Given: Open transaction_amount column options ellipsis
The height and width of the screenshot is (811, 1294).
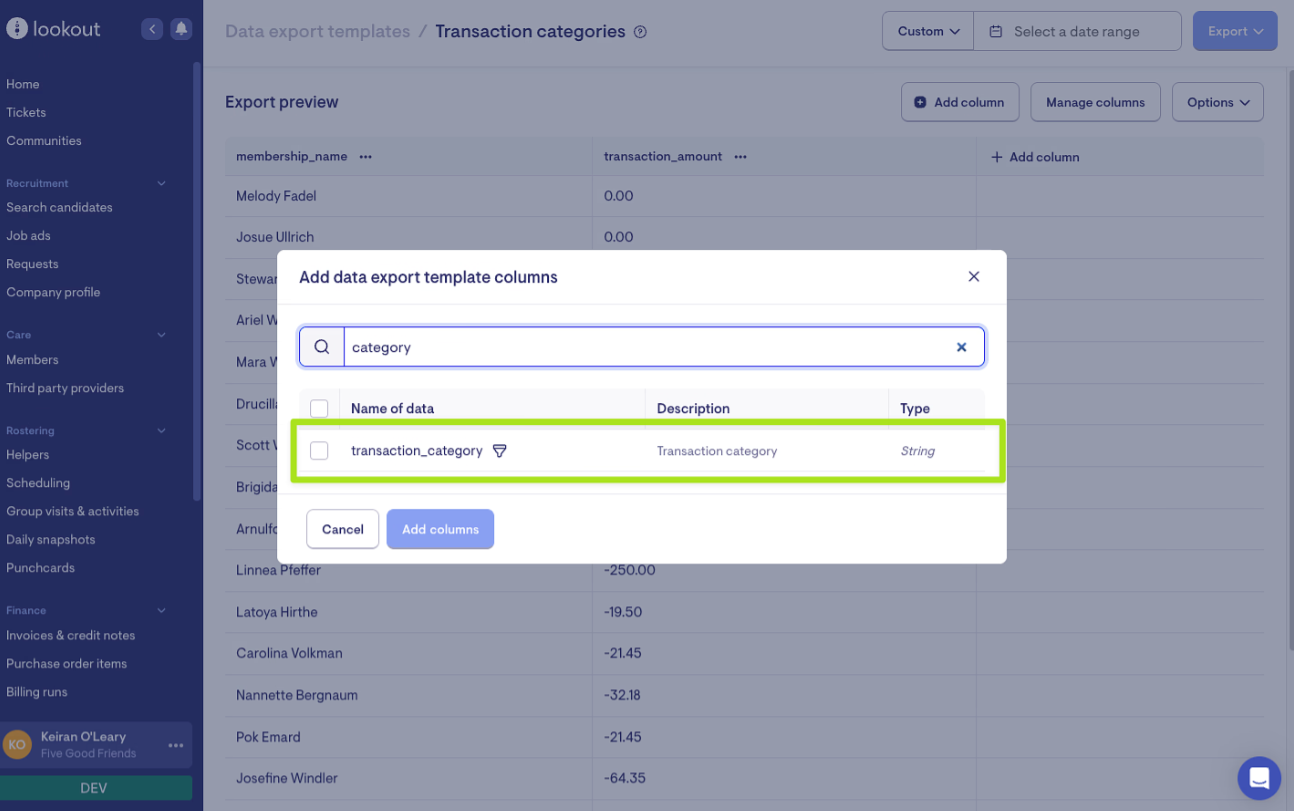Looking at the screenshot, I should pos(741,157).
